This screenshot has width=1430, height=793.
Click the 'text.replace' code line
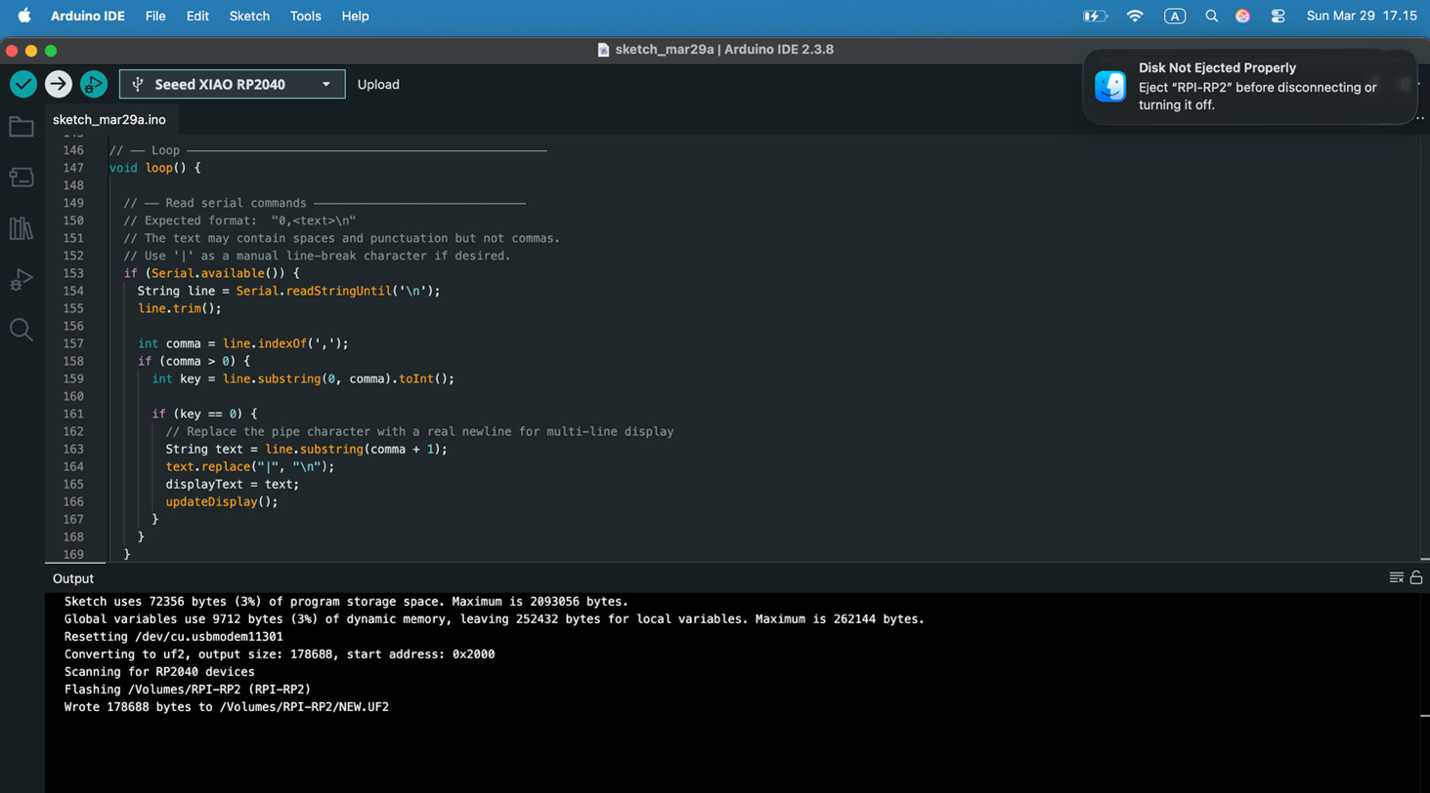click(x=250, y=466)
